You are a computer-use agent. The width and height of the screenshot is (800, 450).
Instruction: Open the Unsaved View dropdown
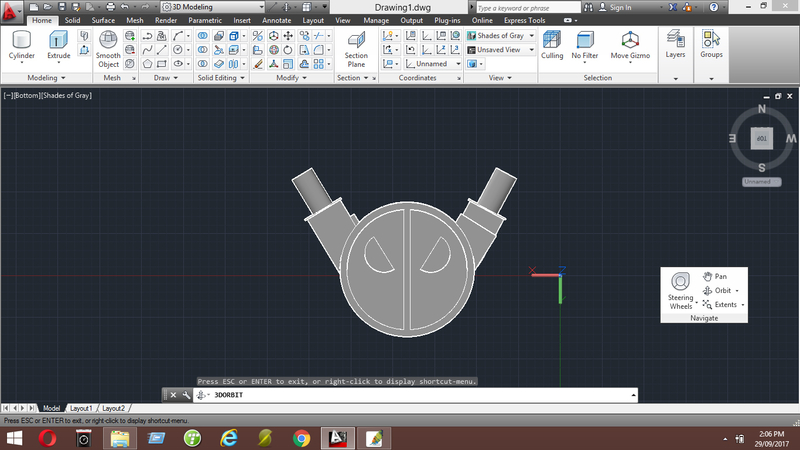pos(501,49)
